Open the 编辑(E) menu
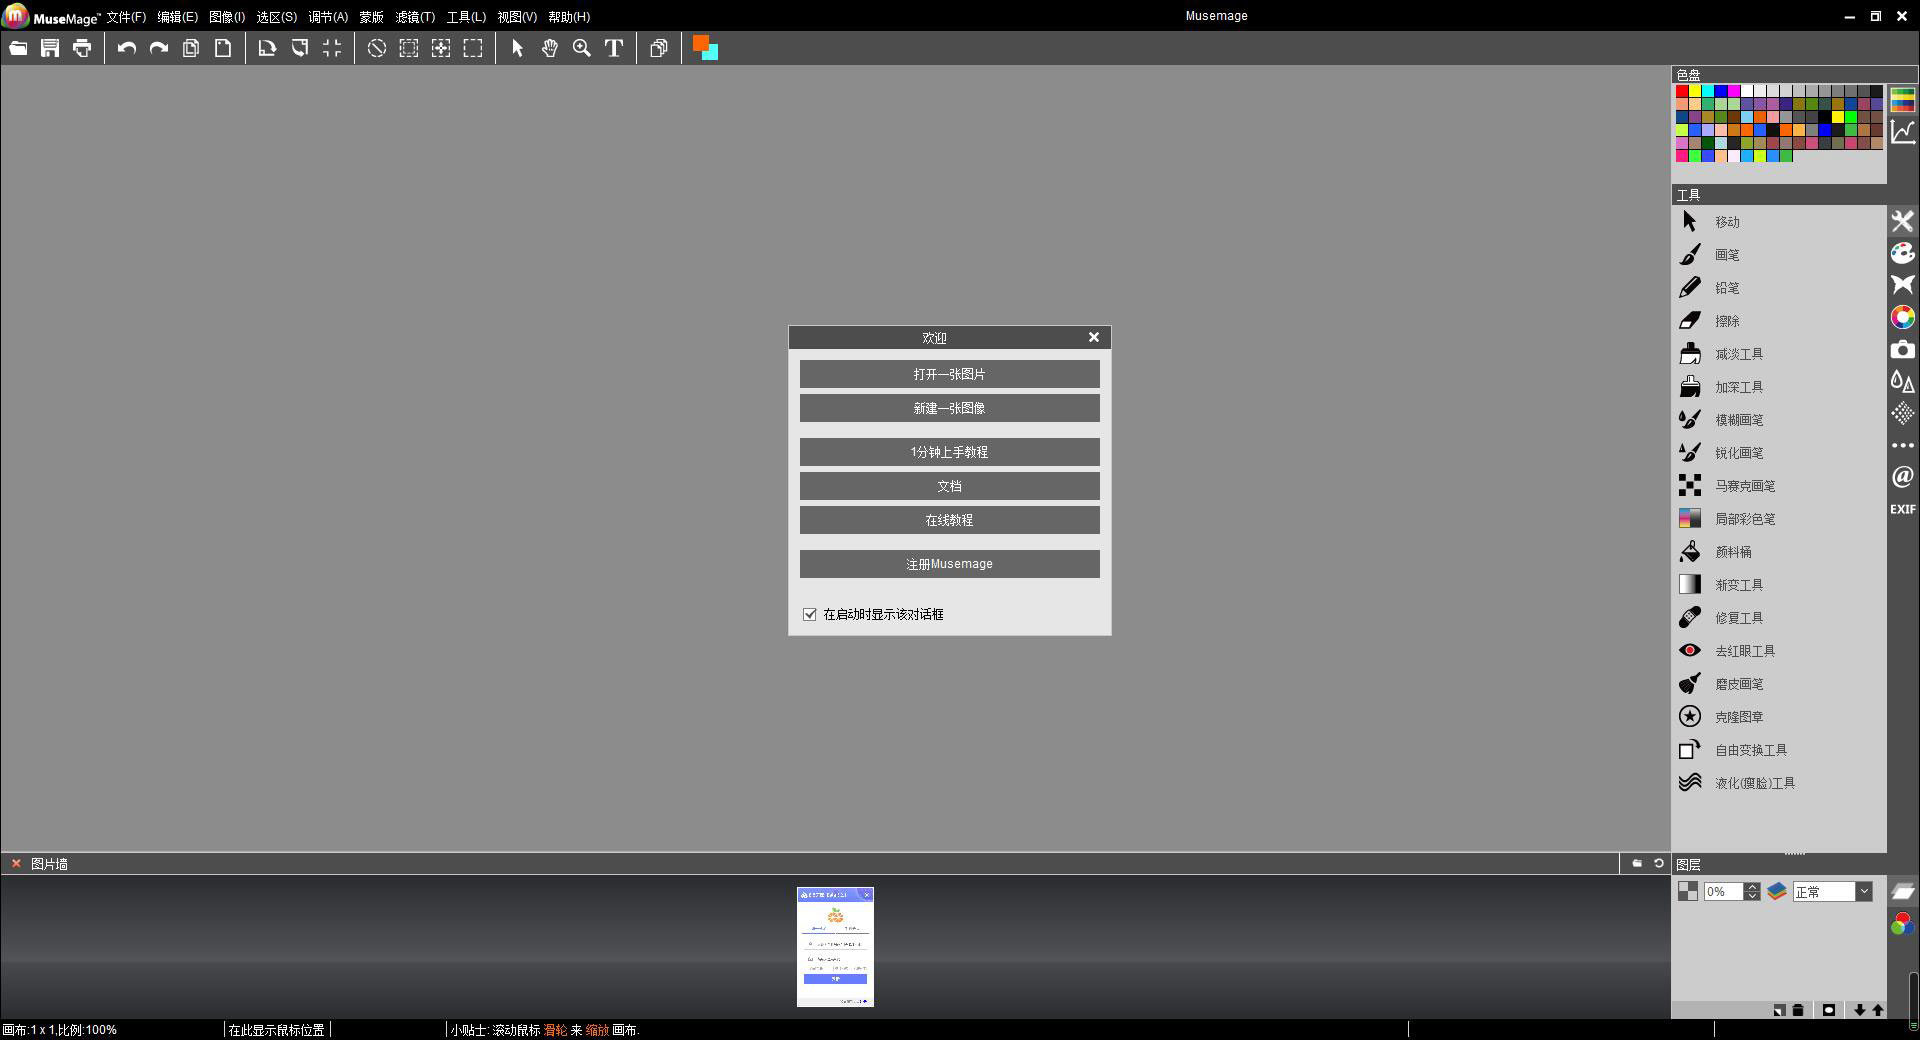 pyautogui.click(x=177, y=17)
